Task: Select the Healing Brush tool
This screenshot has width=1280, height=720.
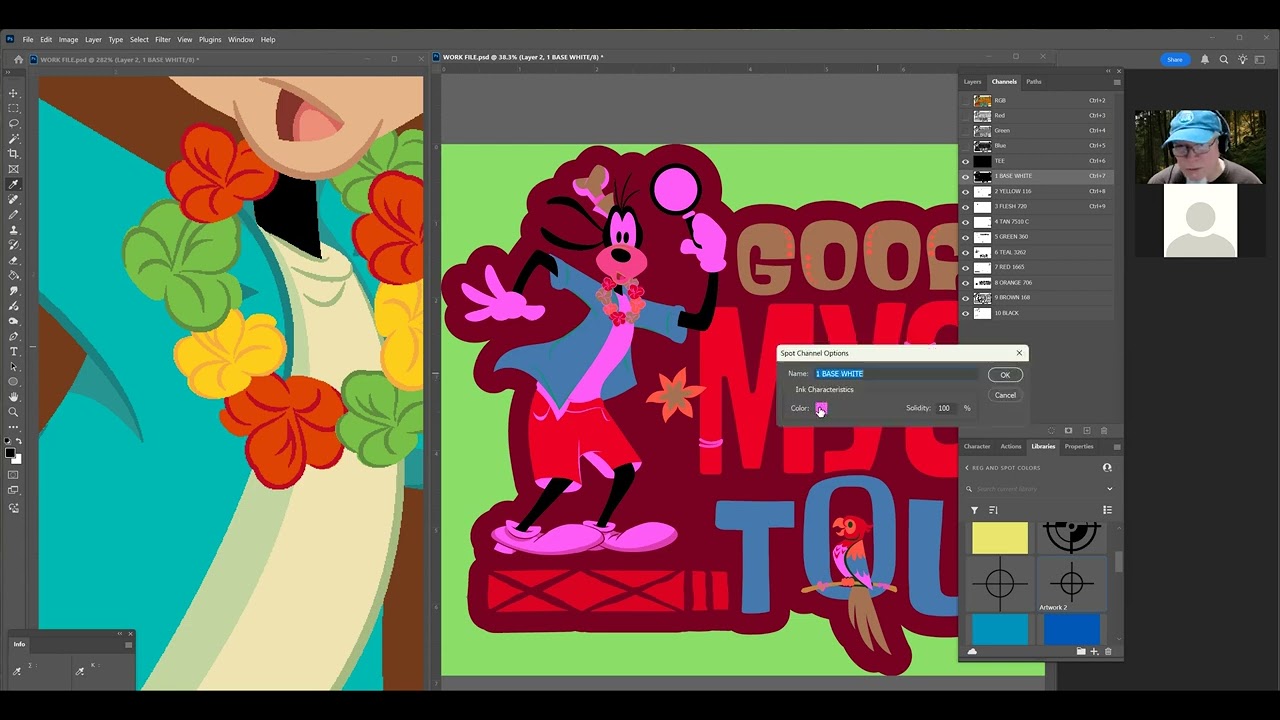Action: 13,199
